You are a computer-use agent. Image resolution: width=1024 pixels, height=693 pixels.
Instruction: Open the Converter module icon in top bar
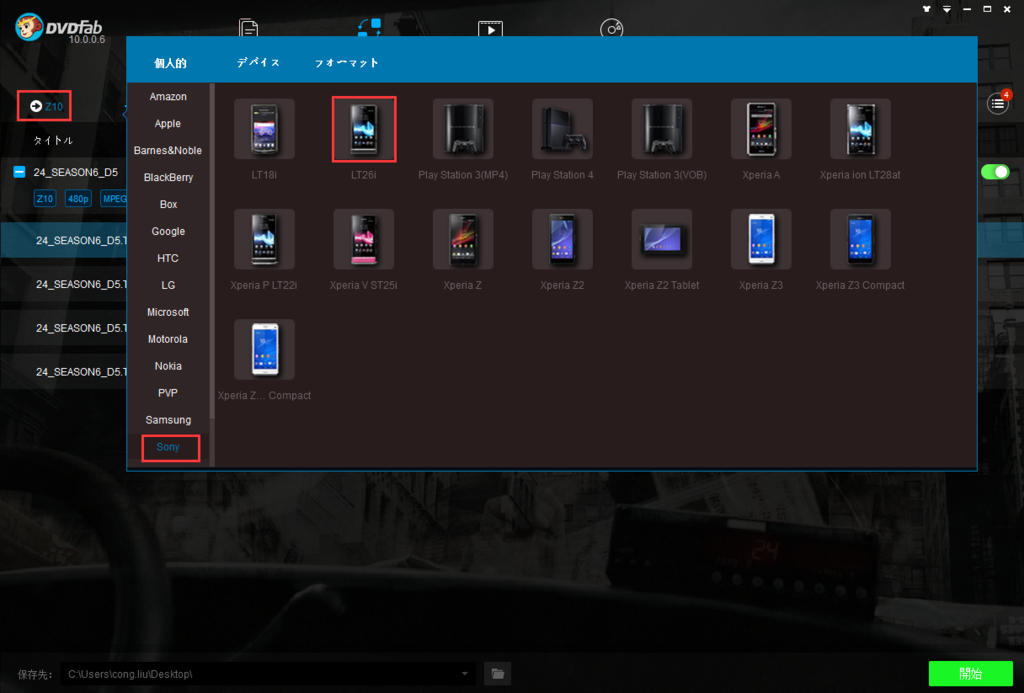click(370, 27)
